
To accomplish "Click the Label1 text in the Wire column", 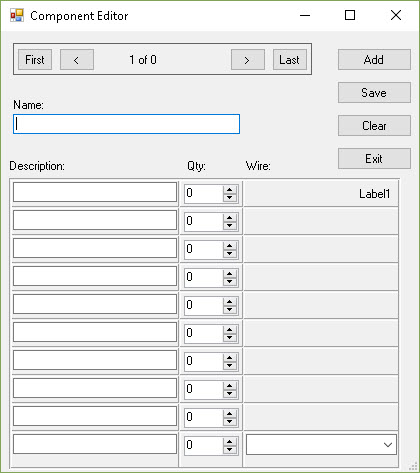I will (x=374, y=194).
